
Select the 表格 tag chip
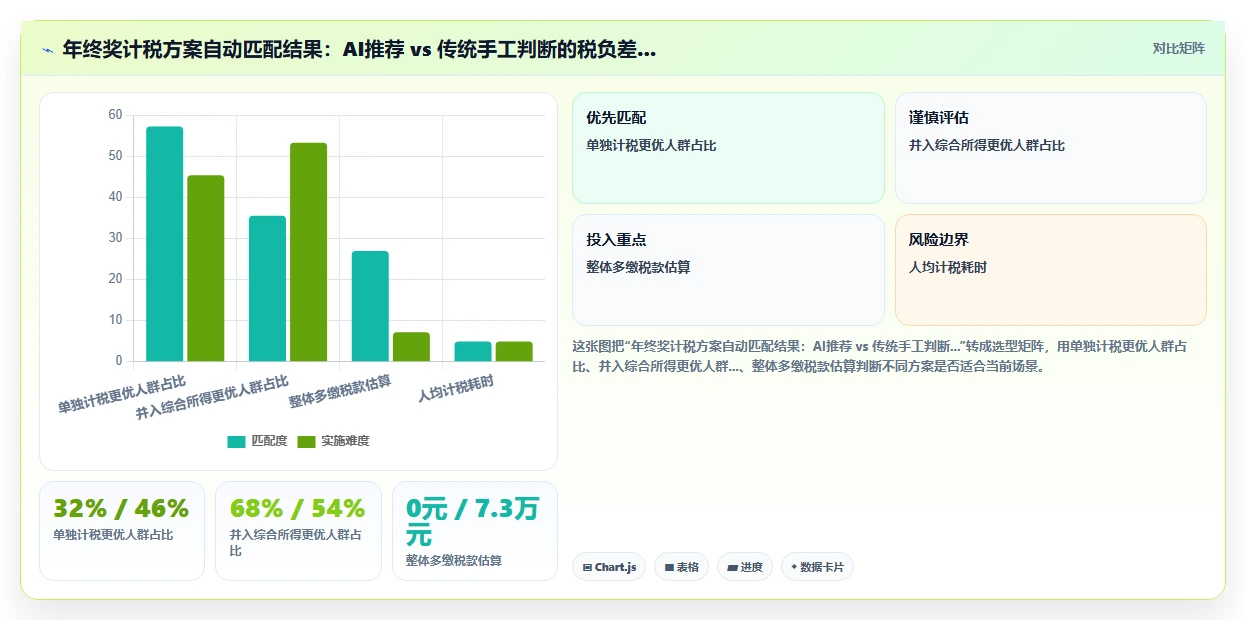(681, 567)
